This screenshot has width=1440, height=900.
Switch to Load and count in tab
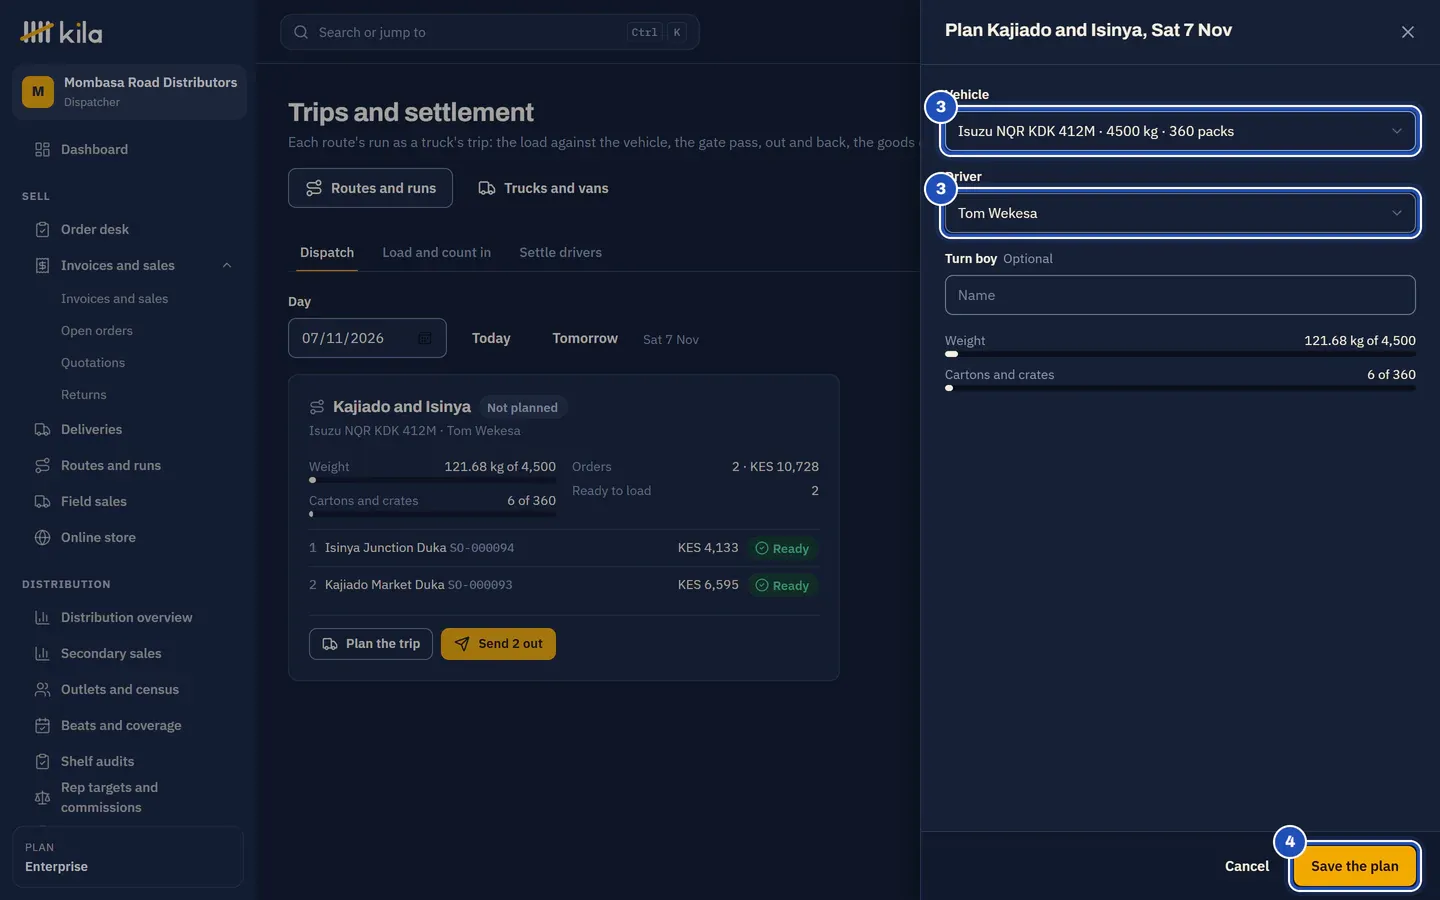tap(436, 253)
